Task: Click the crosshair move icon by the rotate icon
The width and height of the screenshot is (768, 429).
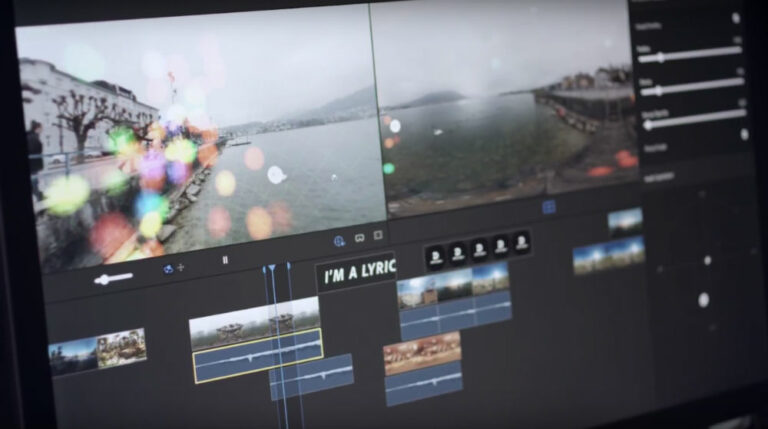Action: [181, 267]
